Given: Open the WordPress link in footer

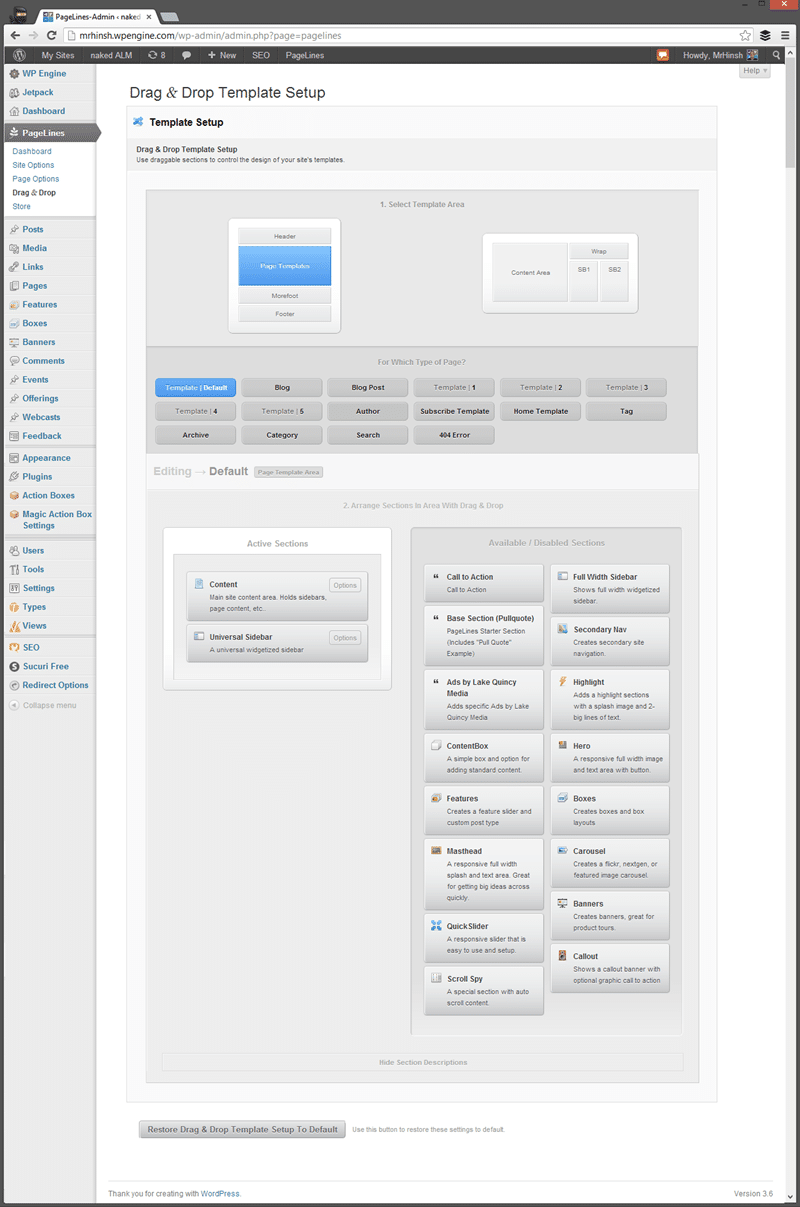Looking at the screenshot, I should [220, 1193].
